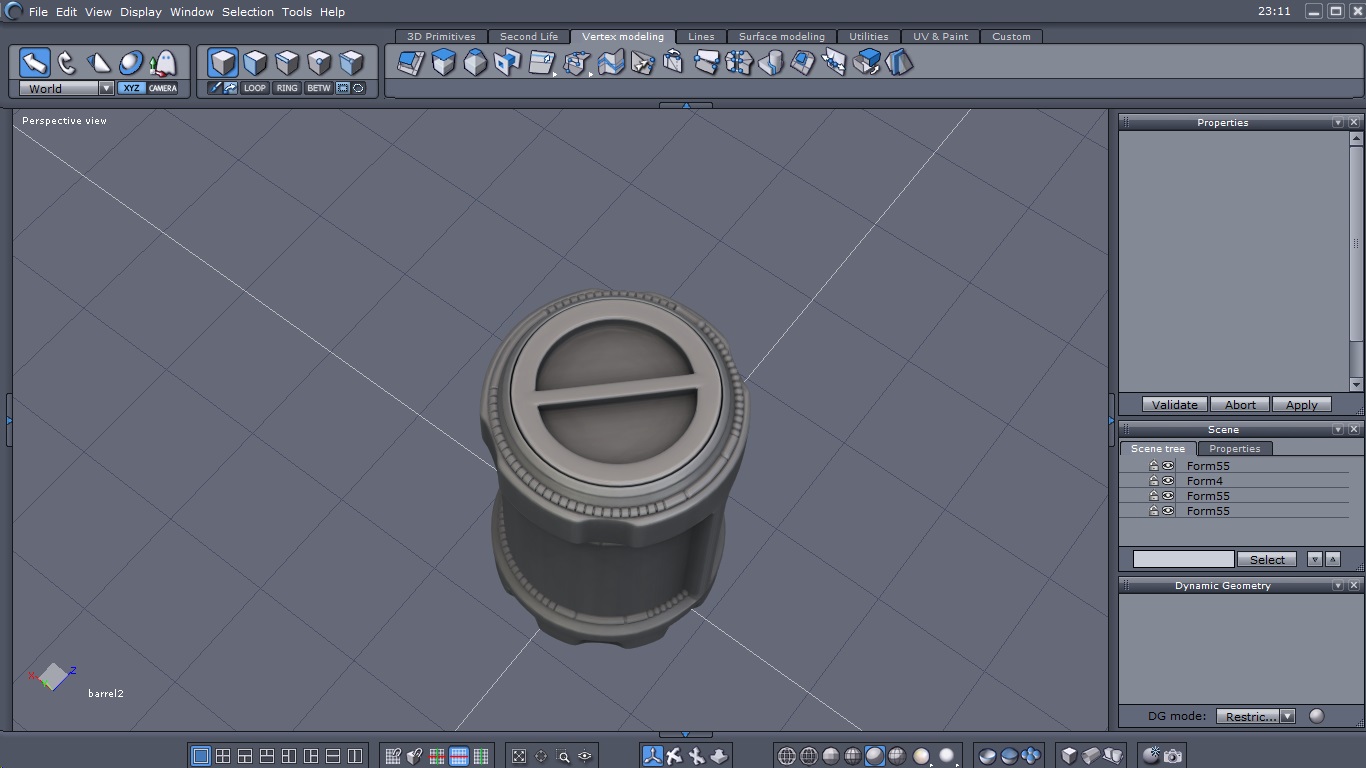
Task: Click the LOOP selection button
Action: click(x=255, y=88)
